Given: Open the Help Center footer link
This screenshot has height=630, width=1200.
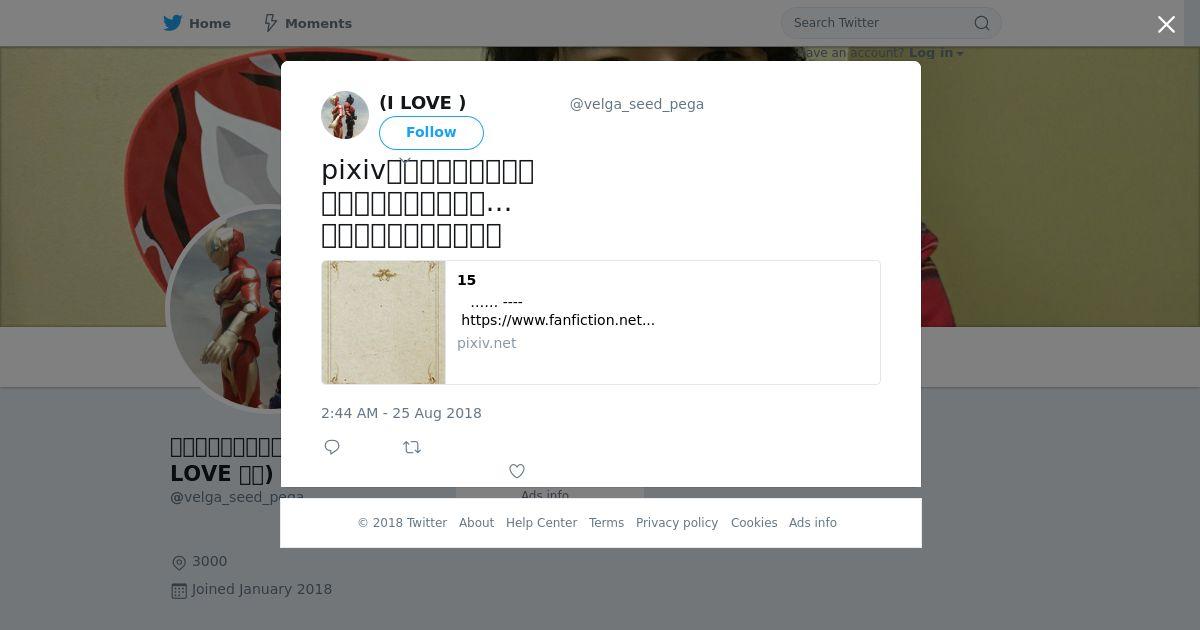Looking at the screenshot, I should point(541,523).
